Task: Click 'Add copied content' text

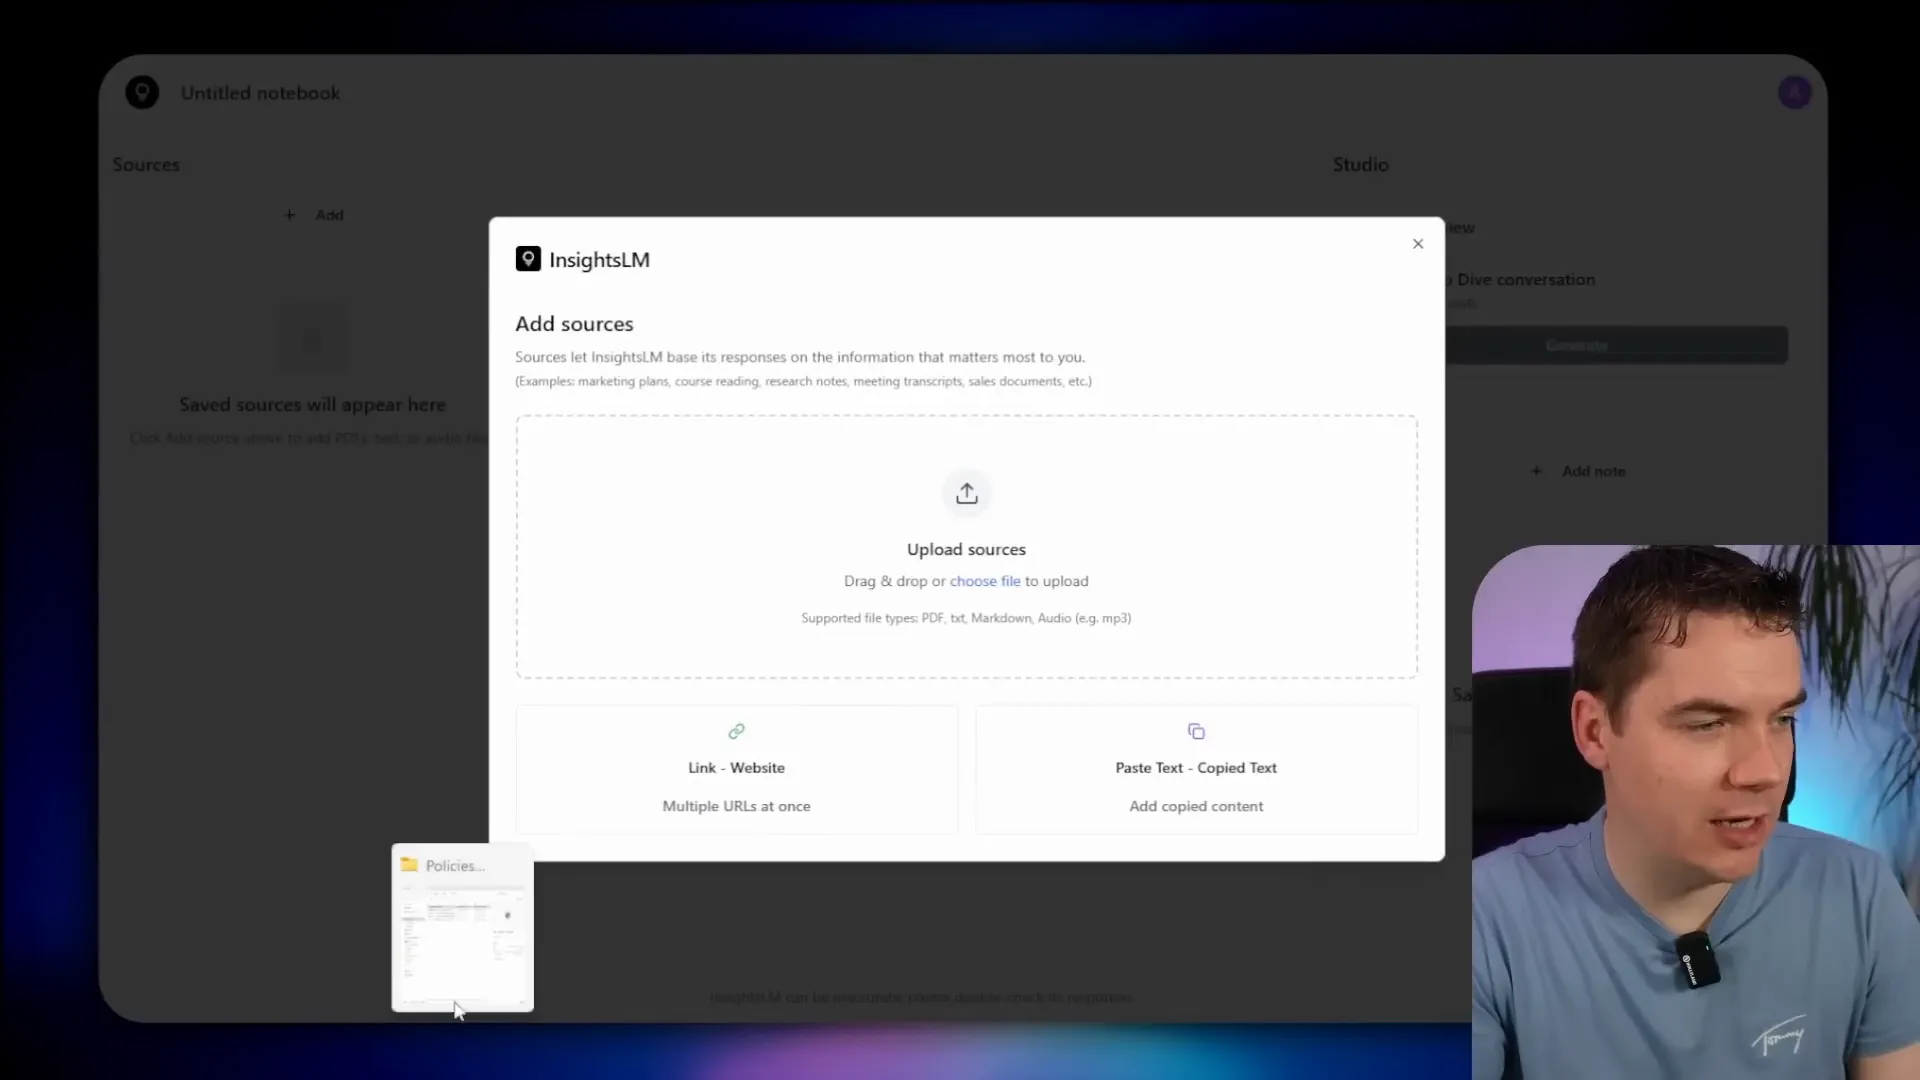Action: pos(1196,806)
